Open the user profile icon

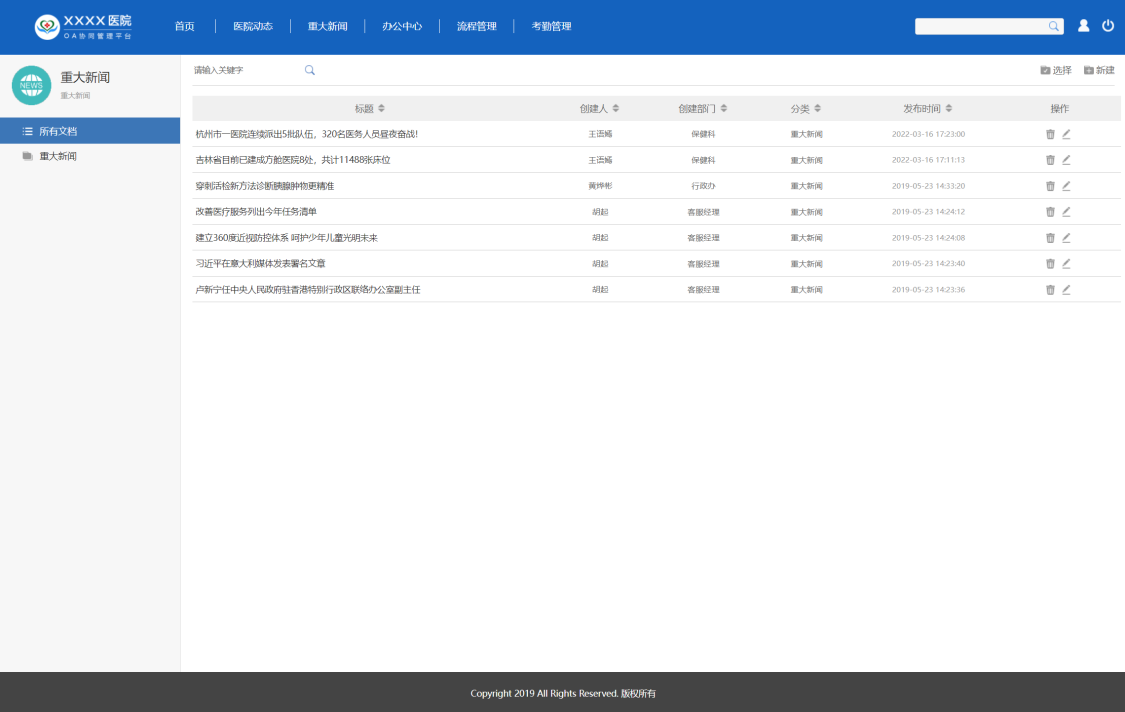pos(1083,26)
